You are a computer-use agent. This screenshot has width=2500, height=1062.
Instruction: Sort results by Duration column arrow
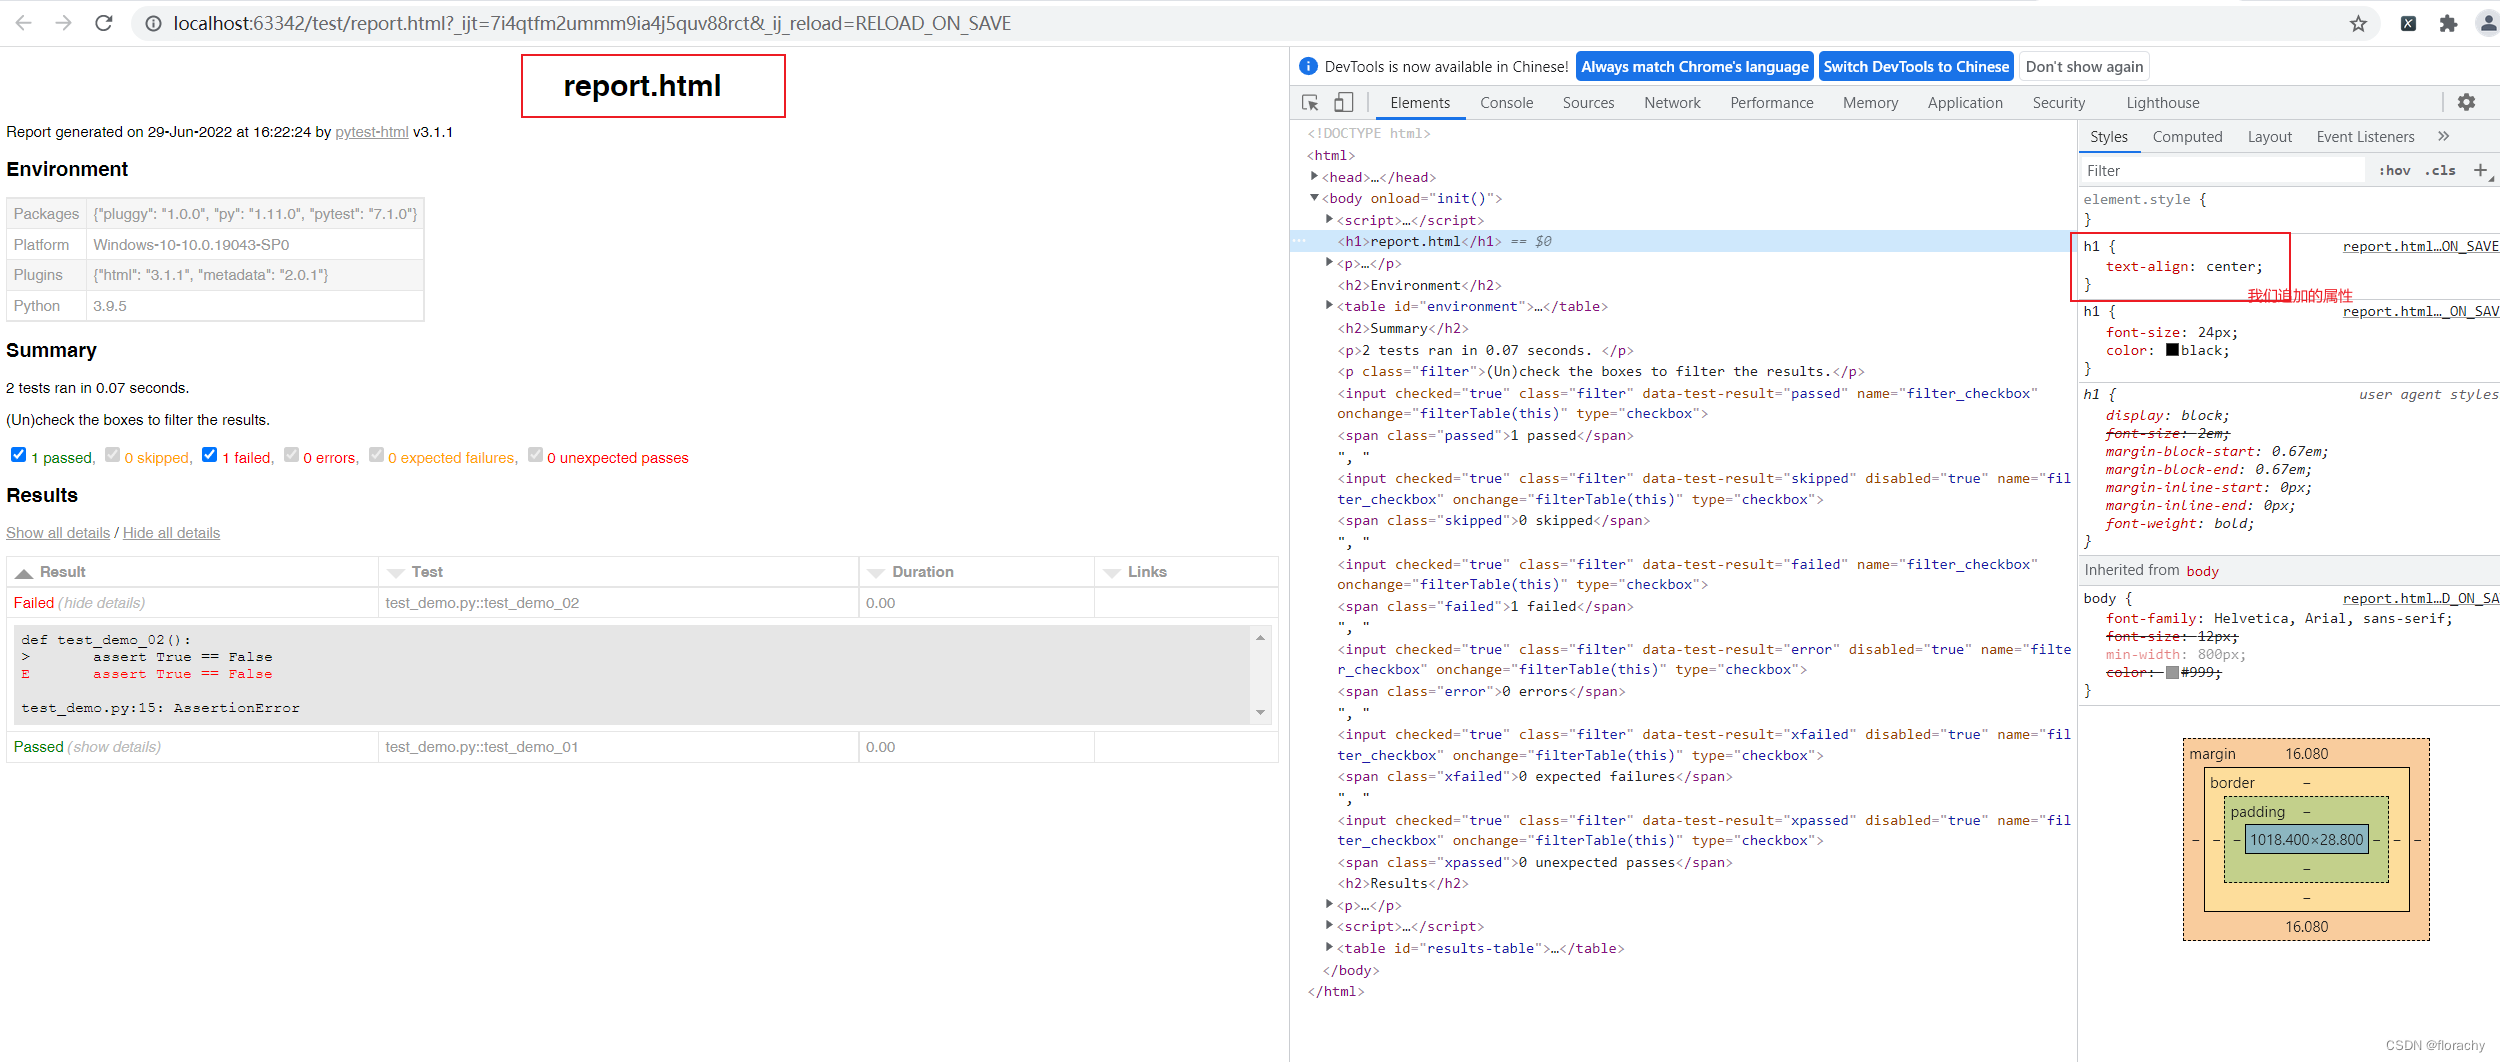[x=876, y=573]
